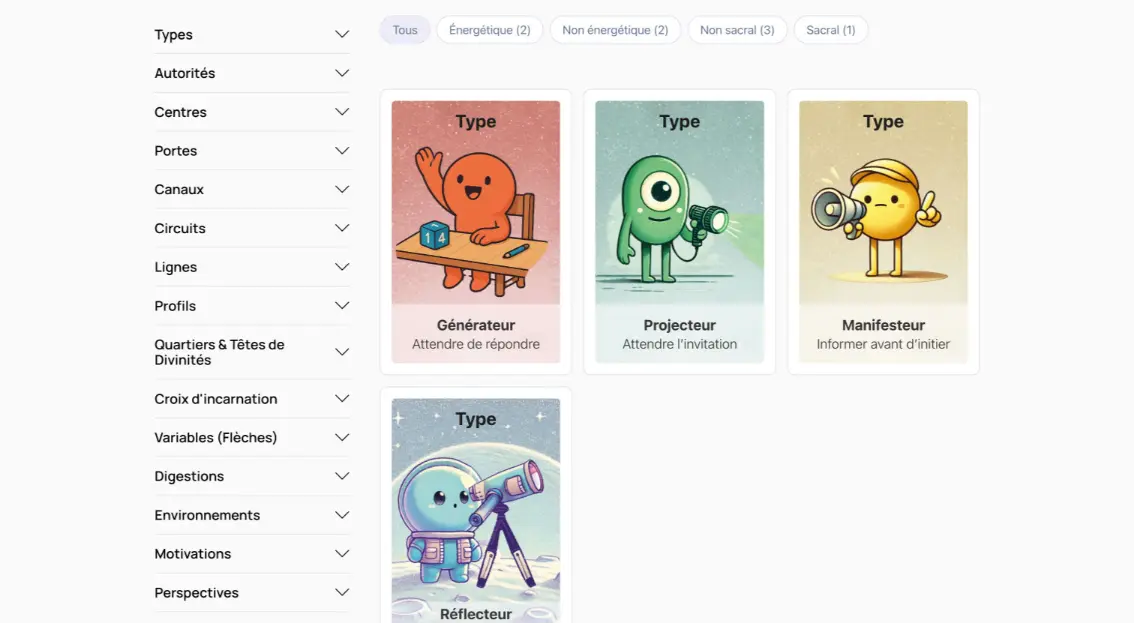Select the Manifesteur megaphone character card
This screenshot has height=623, width=1134.
tap(883, 203)
